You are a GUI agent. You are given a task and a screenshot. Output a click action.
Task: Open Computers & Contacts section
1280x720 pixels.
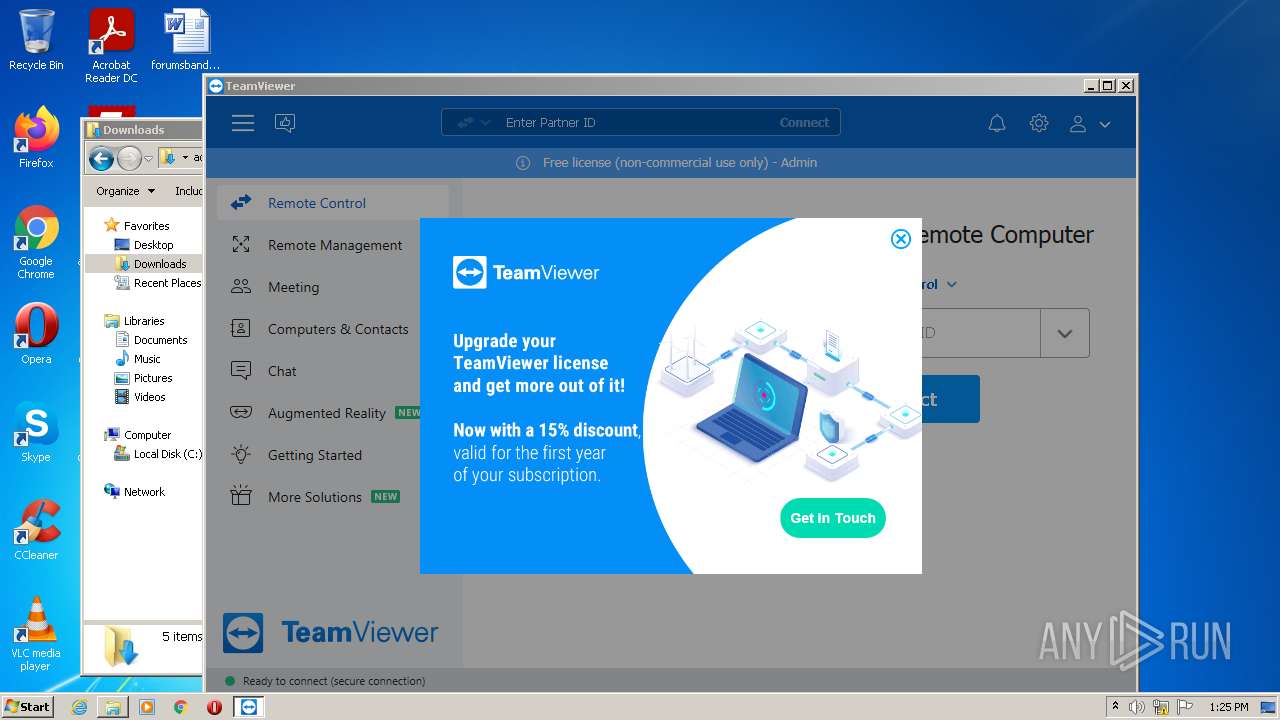click(x=333, y=329)
